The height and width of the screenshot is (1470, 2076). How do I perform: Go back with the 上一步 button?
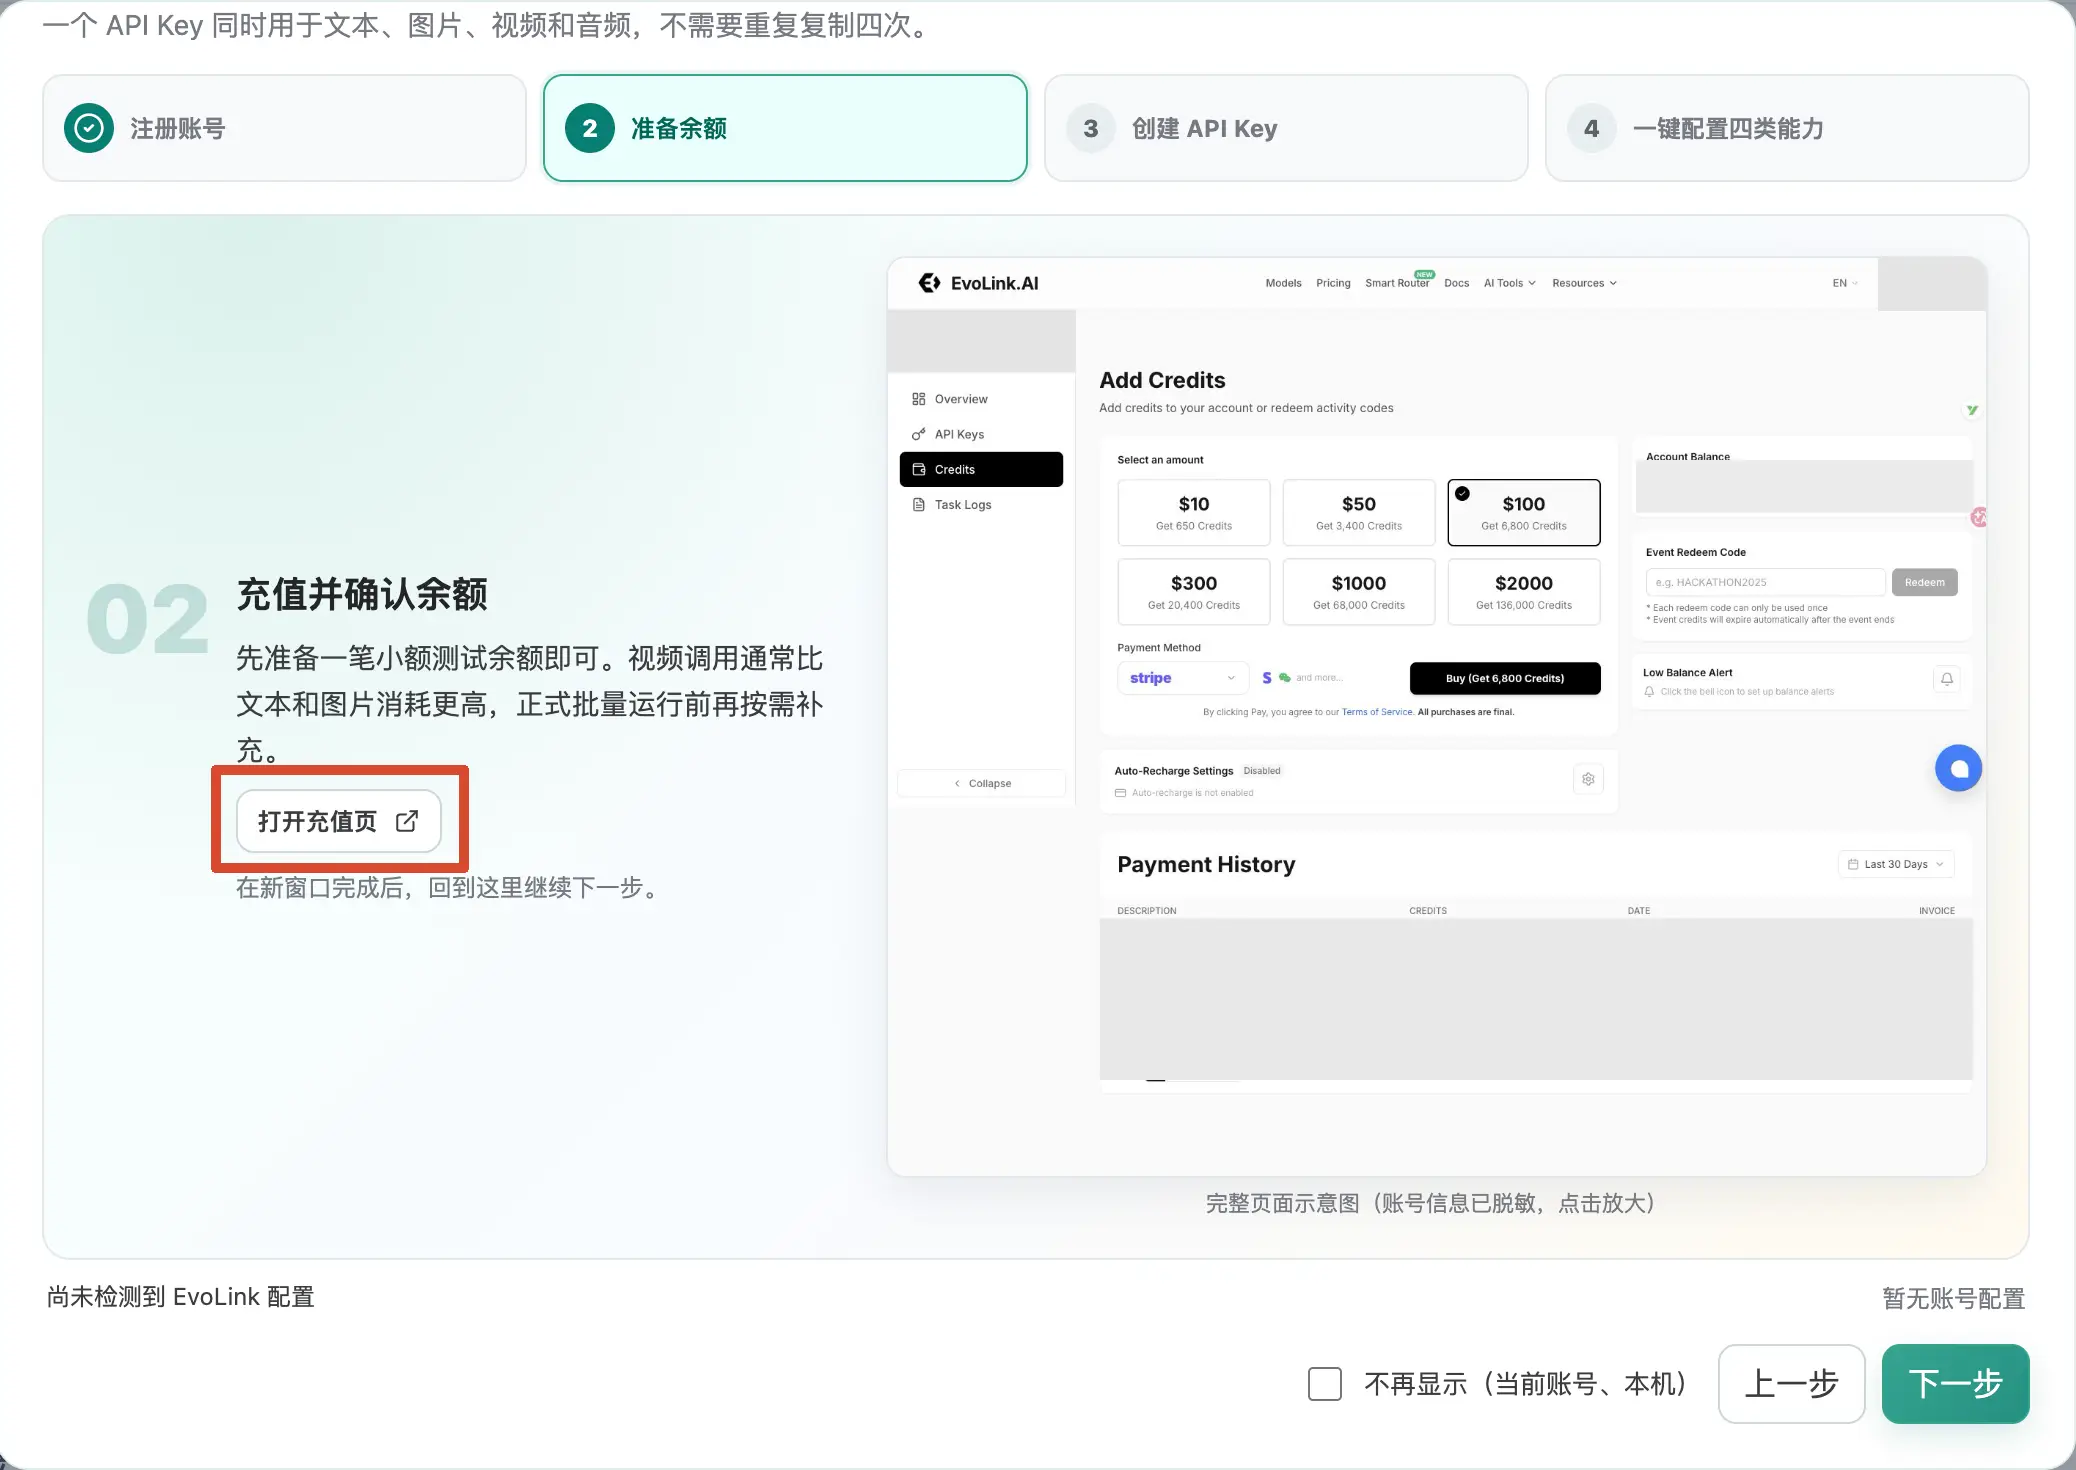pyautogui.click(x=1792, y=1384)
